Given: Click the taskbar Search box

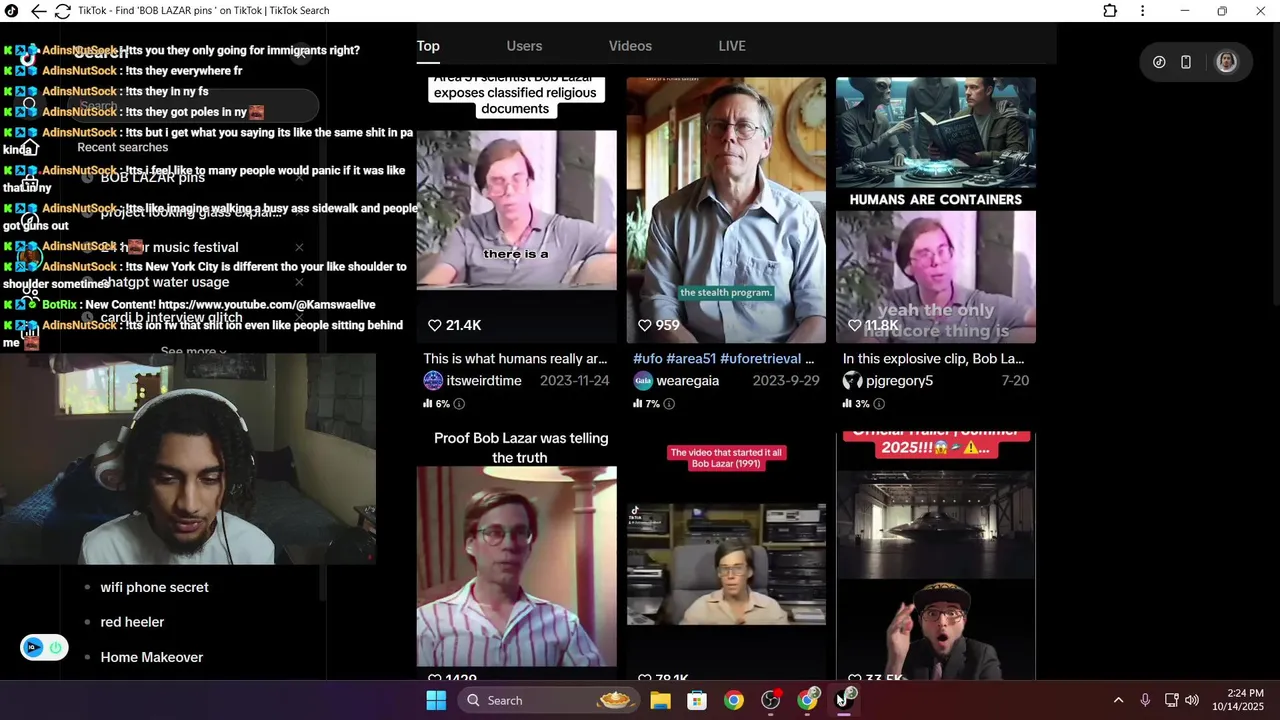Looking at the screenshot, I should click(x=550, y=700).
